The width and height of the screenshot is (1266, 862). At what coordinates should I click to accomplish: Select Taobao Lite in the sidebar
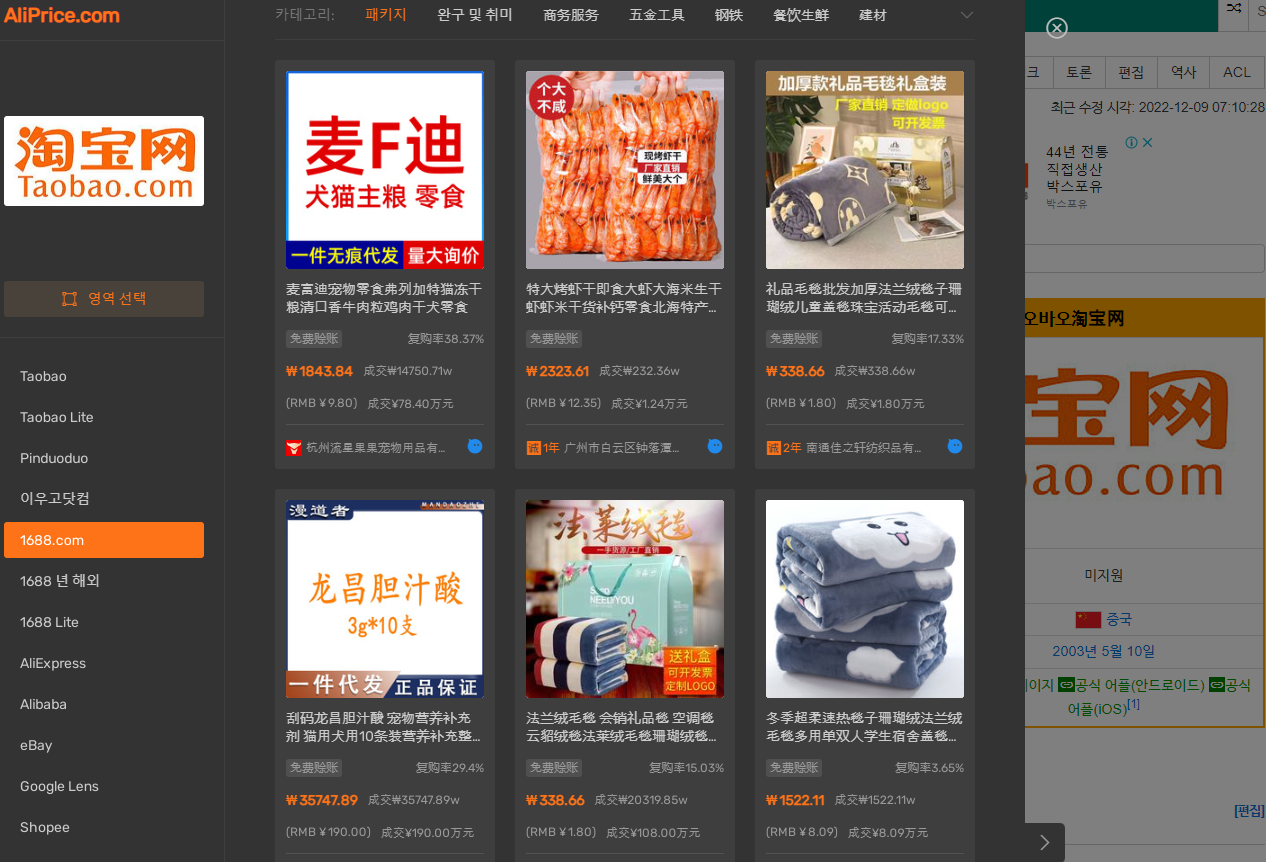[104, 417]
